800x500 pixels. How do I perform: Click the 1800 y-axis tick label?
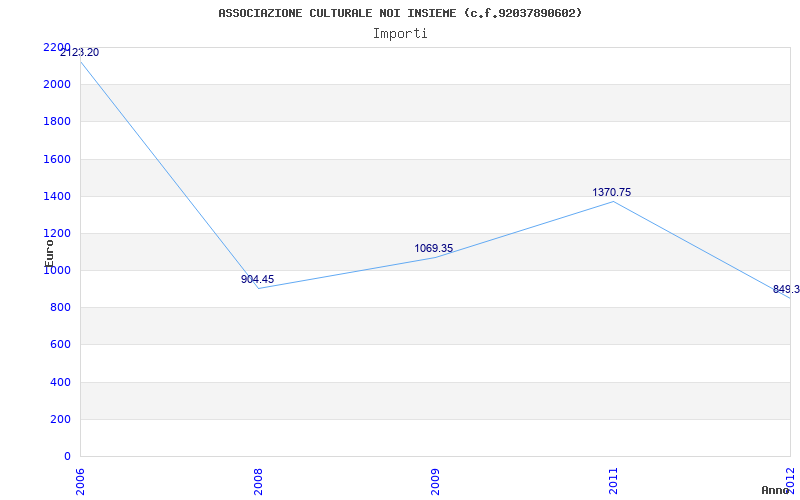[x=57, y=122]
